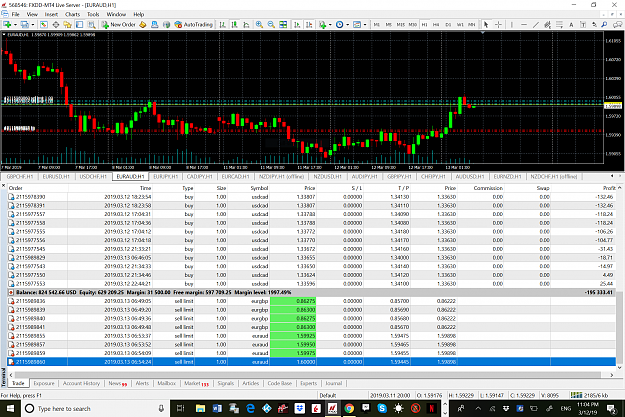Open the Journal terminal tab

(x=334, y=383)
